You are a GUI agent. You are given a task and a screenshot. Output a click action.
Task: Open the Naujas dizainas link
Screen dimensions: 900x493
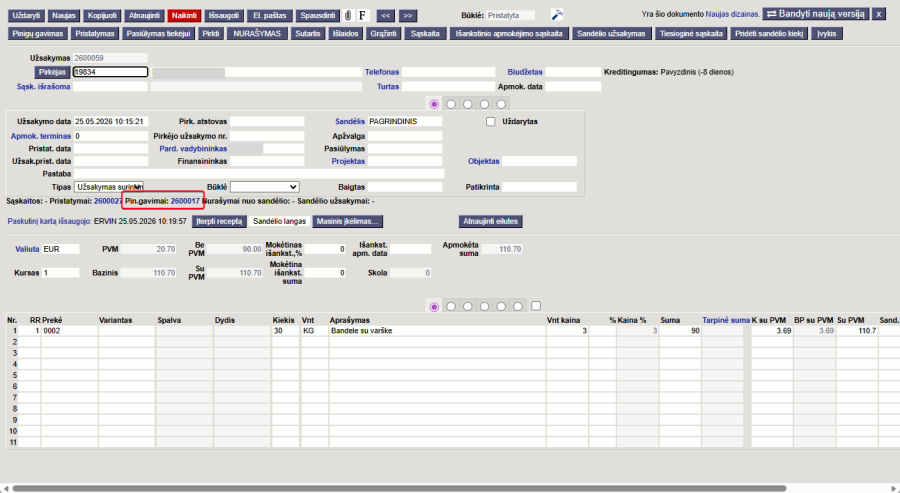[732, 14]
